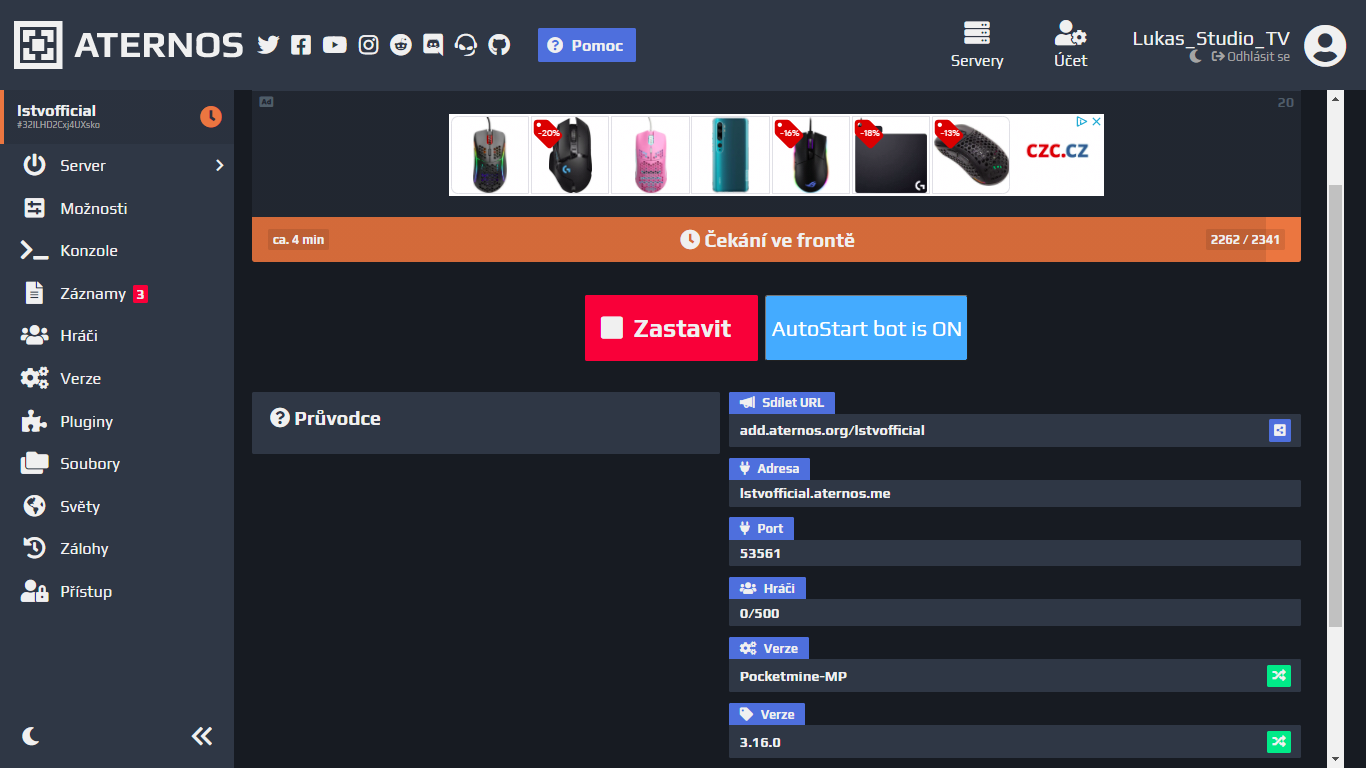The height and width of the screenshot is (768, 1366).
Task: Open the GitHub icon in header
Action: pos(499,45)
